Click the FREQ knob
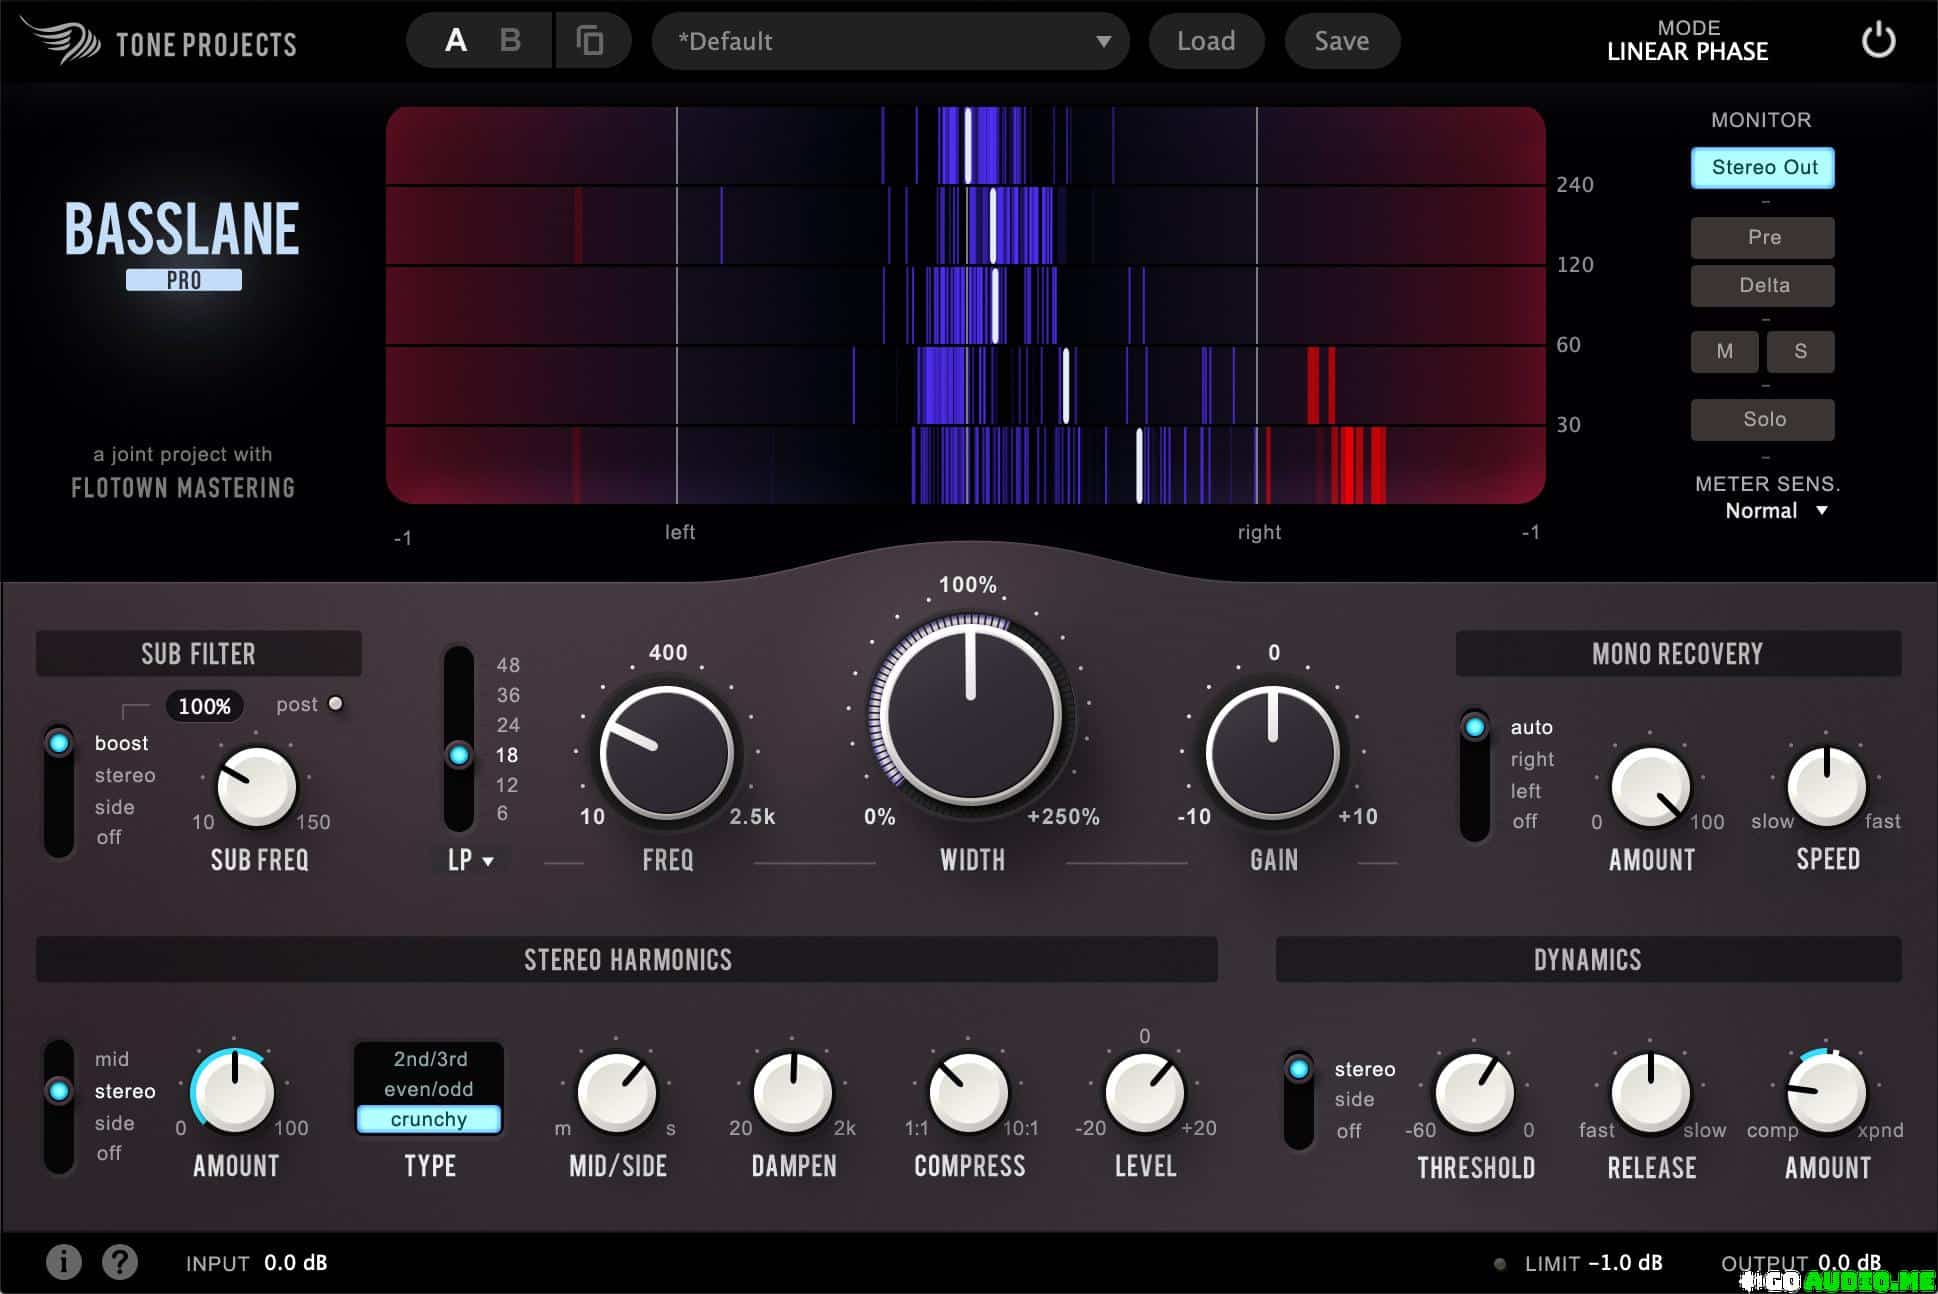This screenshot has width=1938, height=1294. coord(667,753)
